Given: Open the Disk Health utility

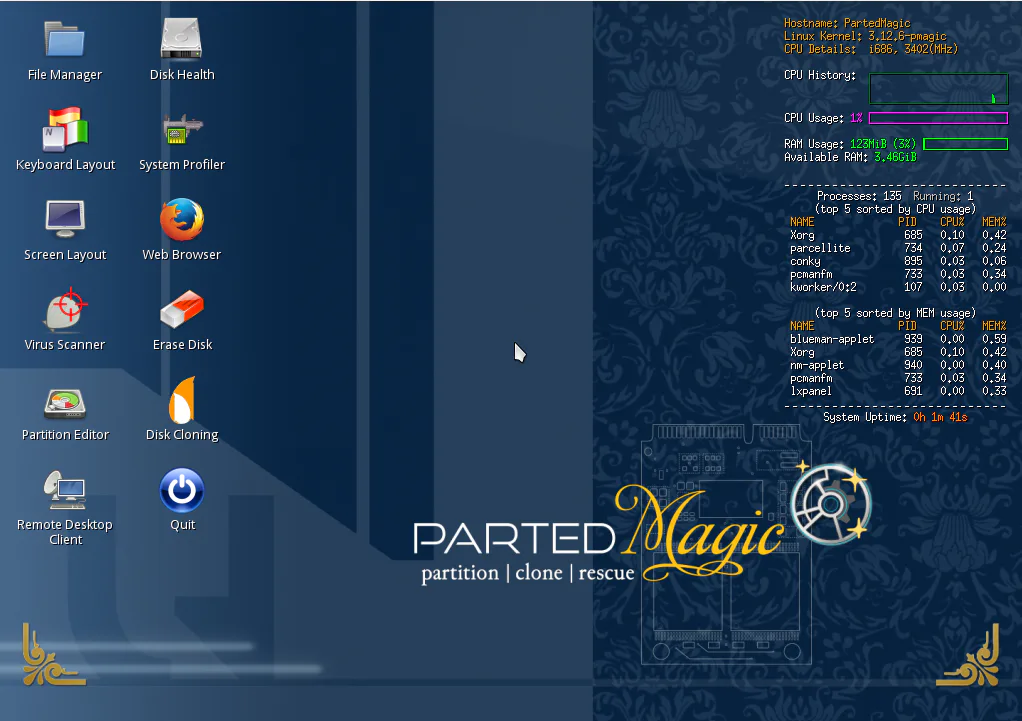Looking at the screenshot, I should click(181, 38).
